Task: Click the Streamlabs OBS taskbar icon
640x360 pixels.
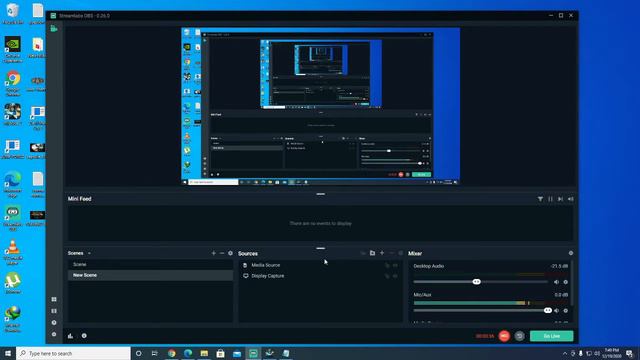Action: click(253, 353)
